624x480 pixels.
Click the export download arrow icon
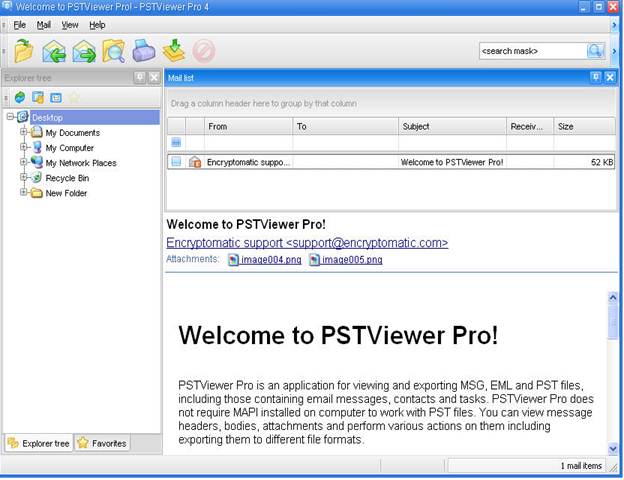tap(174, 51)
